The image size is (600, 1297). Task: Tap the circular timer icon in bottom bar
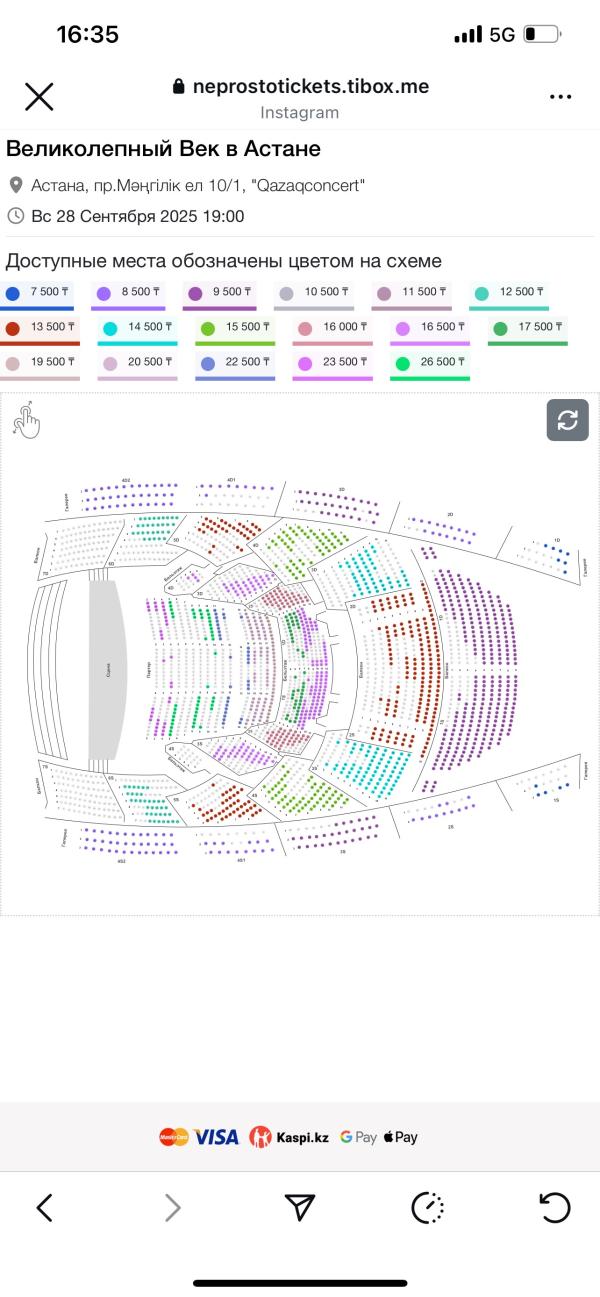point(428,1207)
